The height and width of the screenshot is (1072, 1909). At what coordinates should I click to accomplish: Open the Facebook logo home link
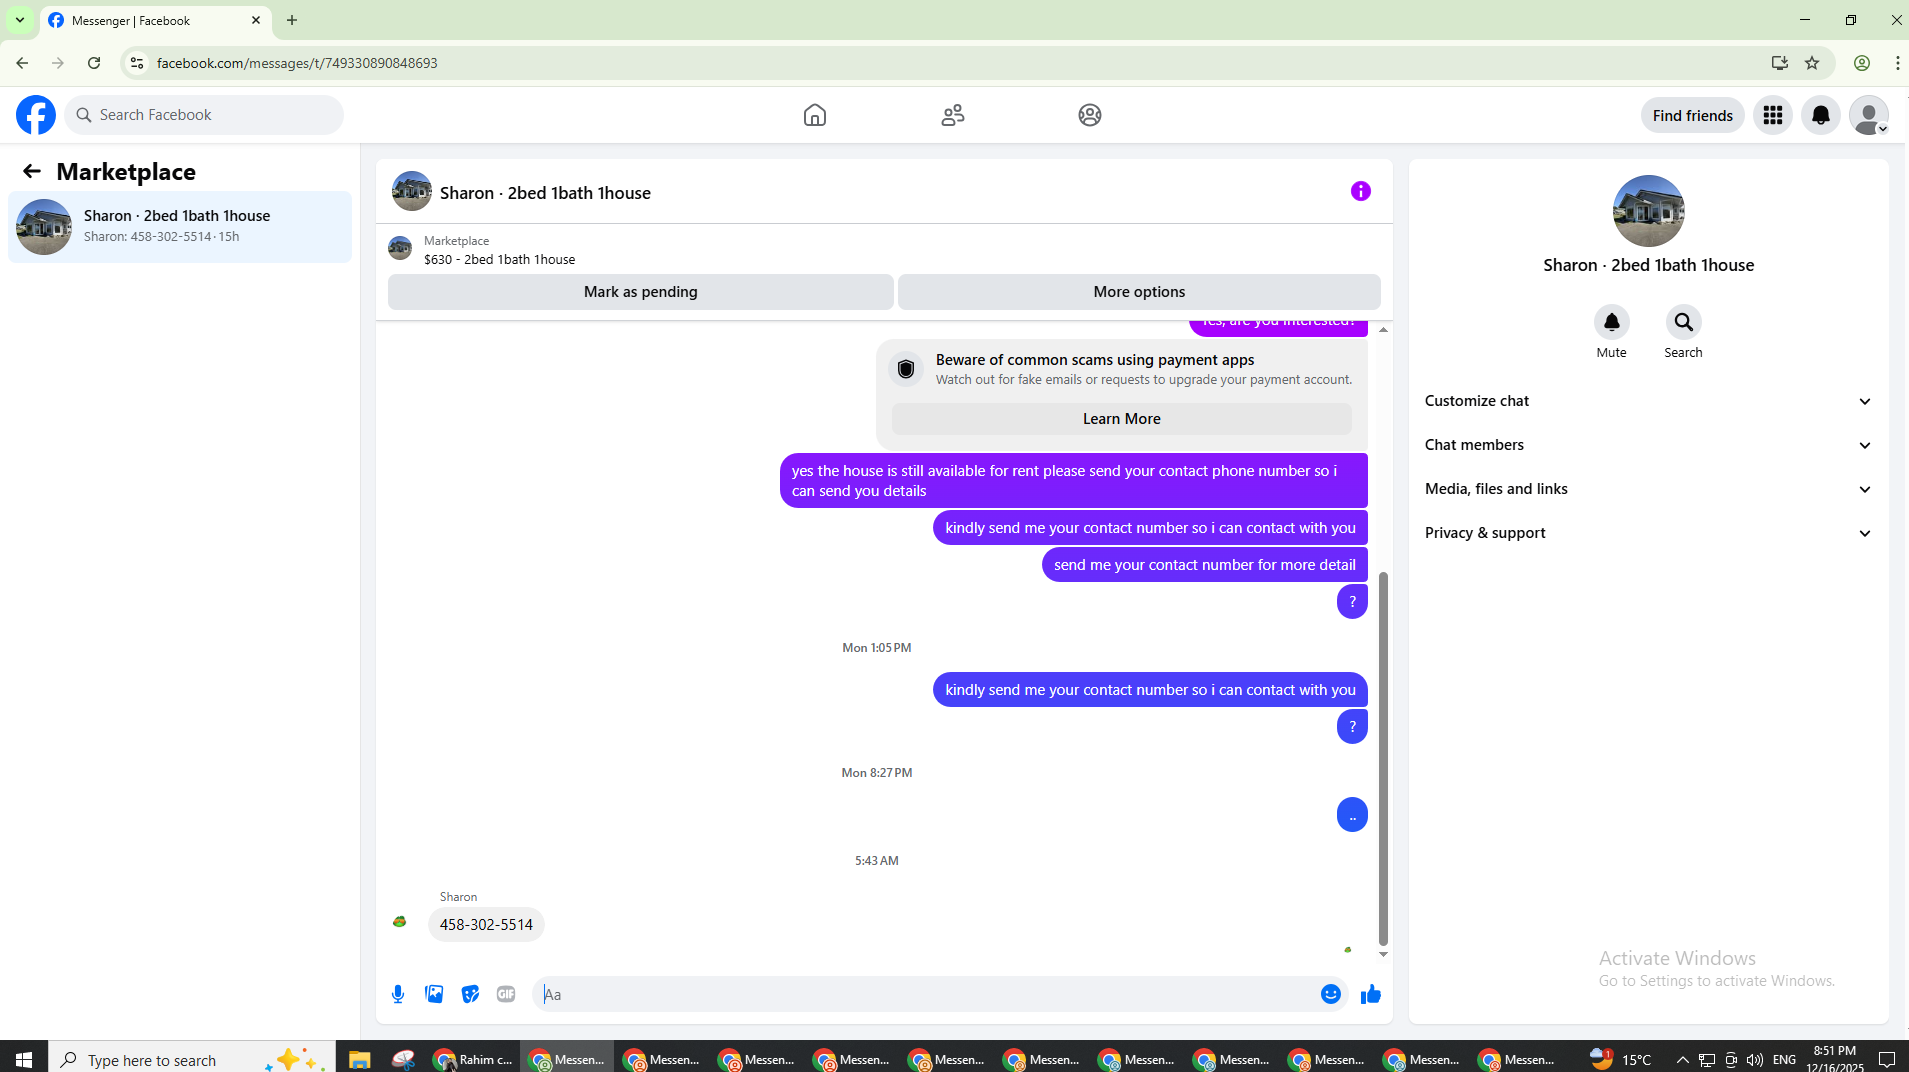[x=36, y=115]
